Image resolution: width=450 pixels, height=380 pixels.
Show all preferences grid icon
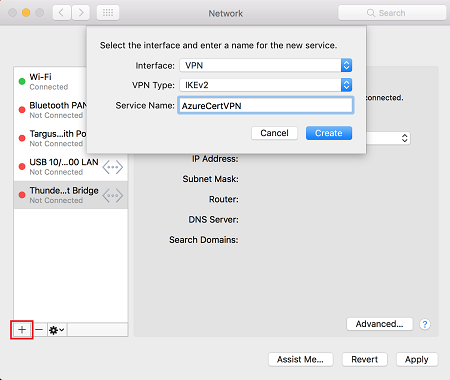[x=108, y=13]
